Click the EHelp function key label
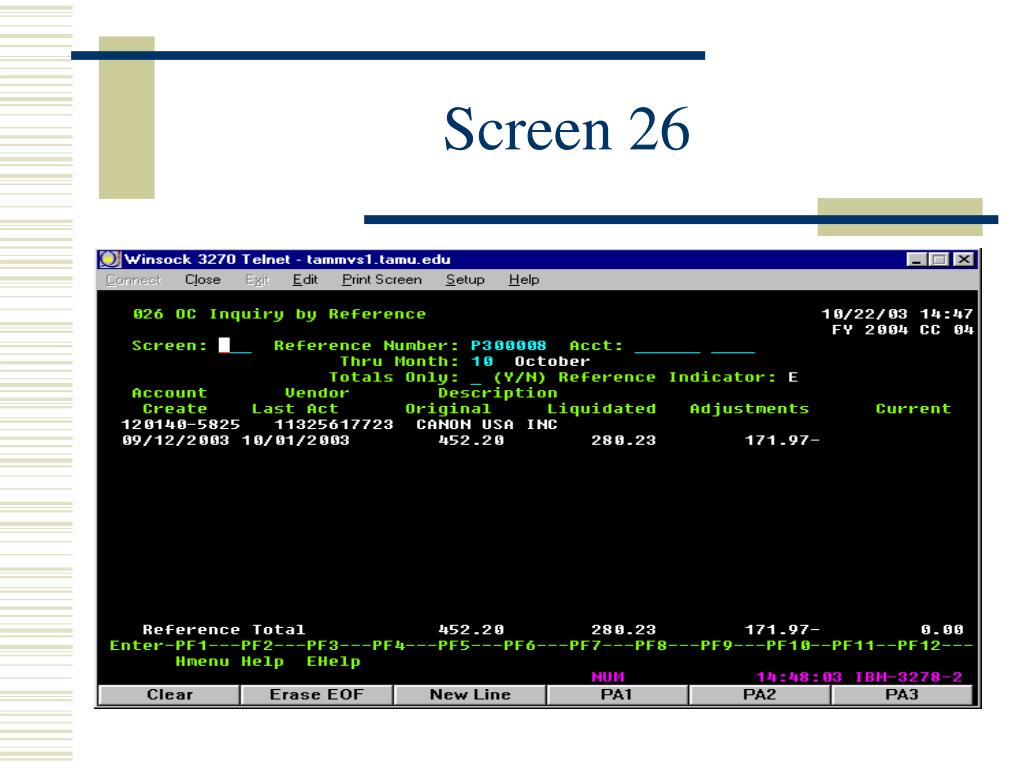This screenshot has width=1024, height=768. 333,662
